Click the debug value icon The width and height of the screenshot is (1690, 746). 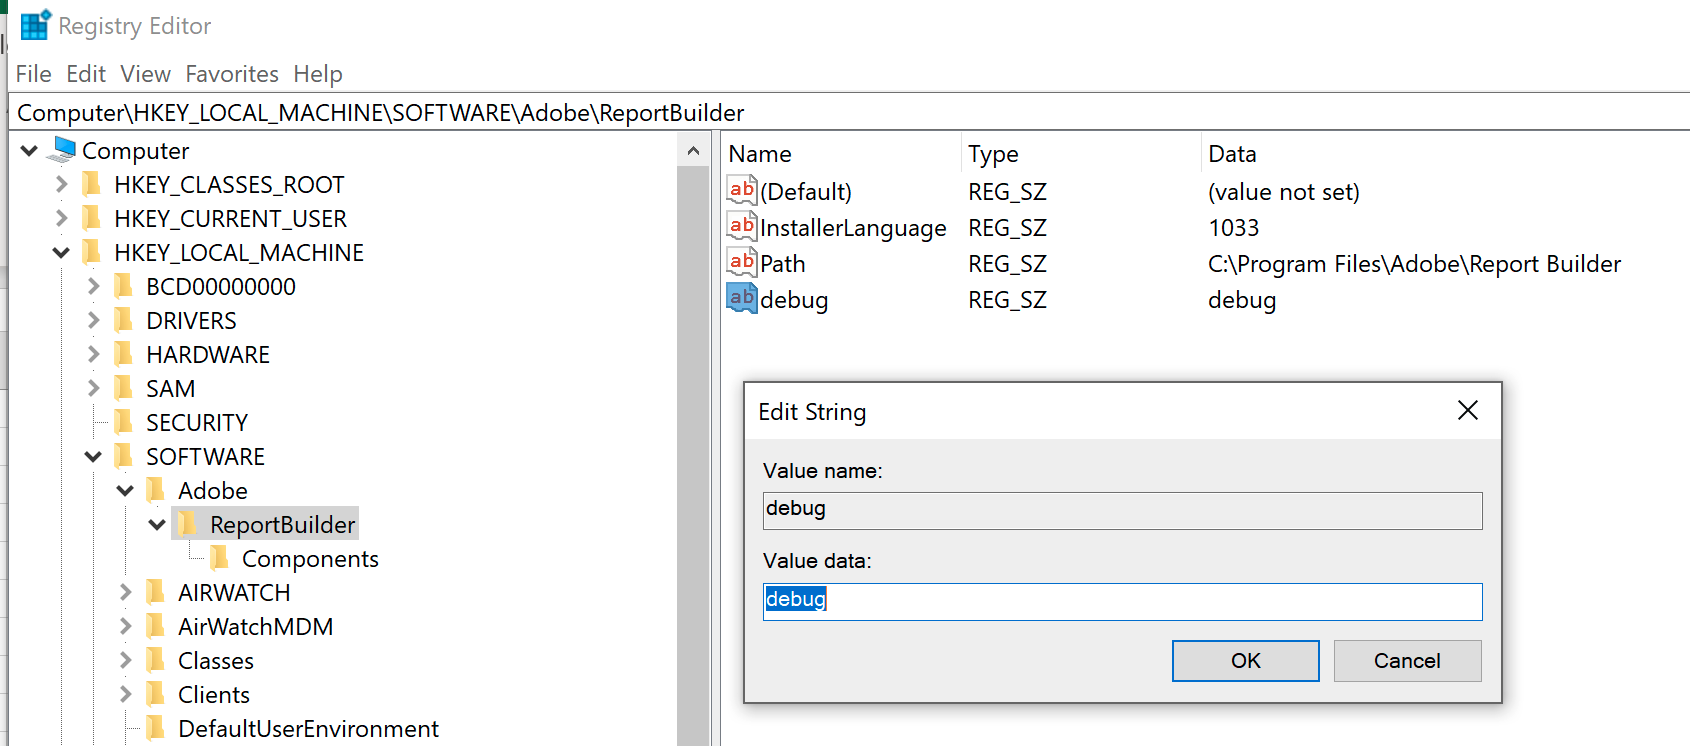coord(742,299)
